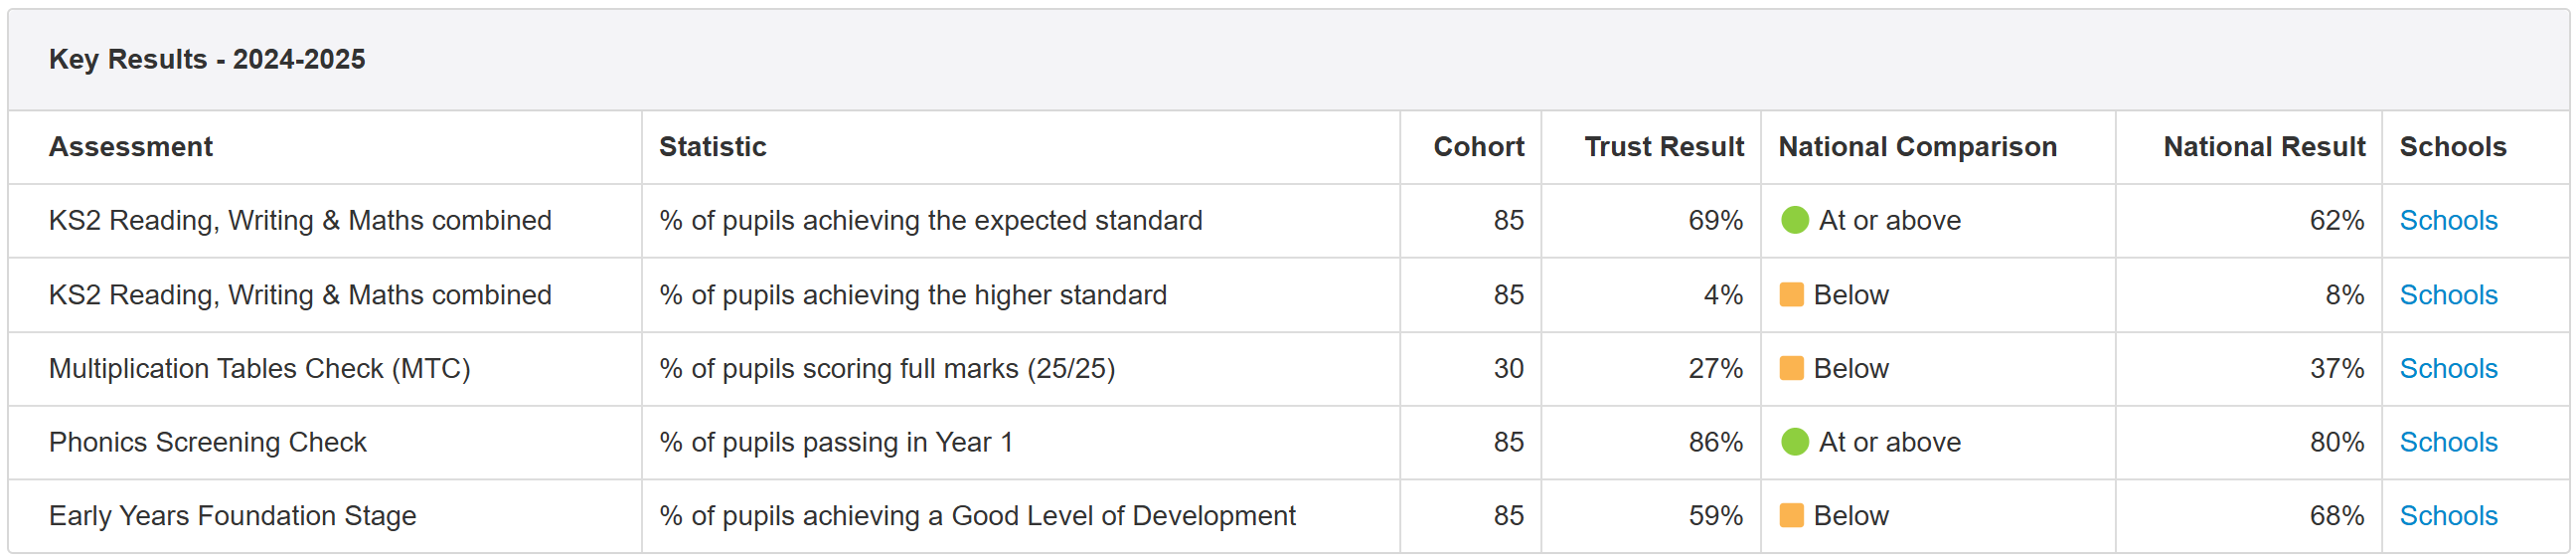
Task: Select the Phonics Screening Check assessment cell
Action: click(208, 441)
